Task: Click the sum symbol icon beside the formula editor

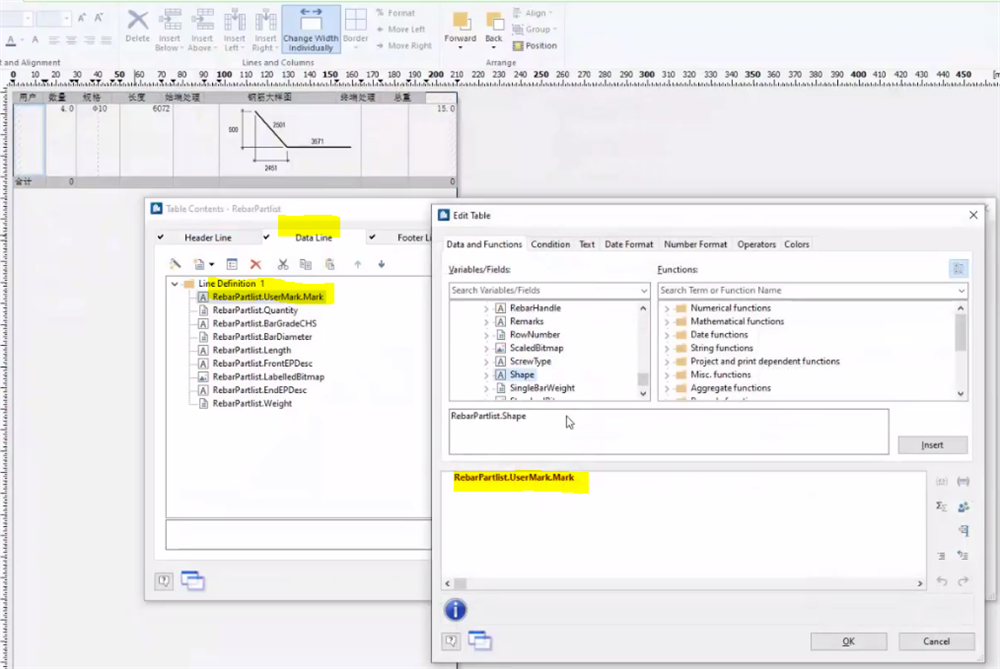Action: point(941,506)
